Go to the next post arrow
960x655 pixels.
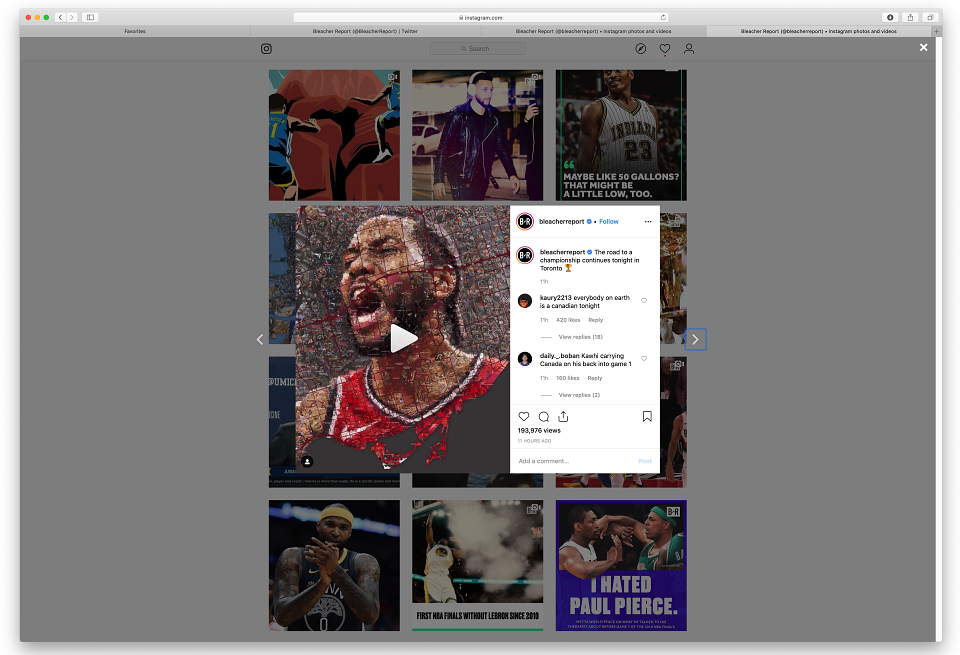[x=695, y=340]
